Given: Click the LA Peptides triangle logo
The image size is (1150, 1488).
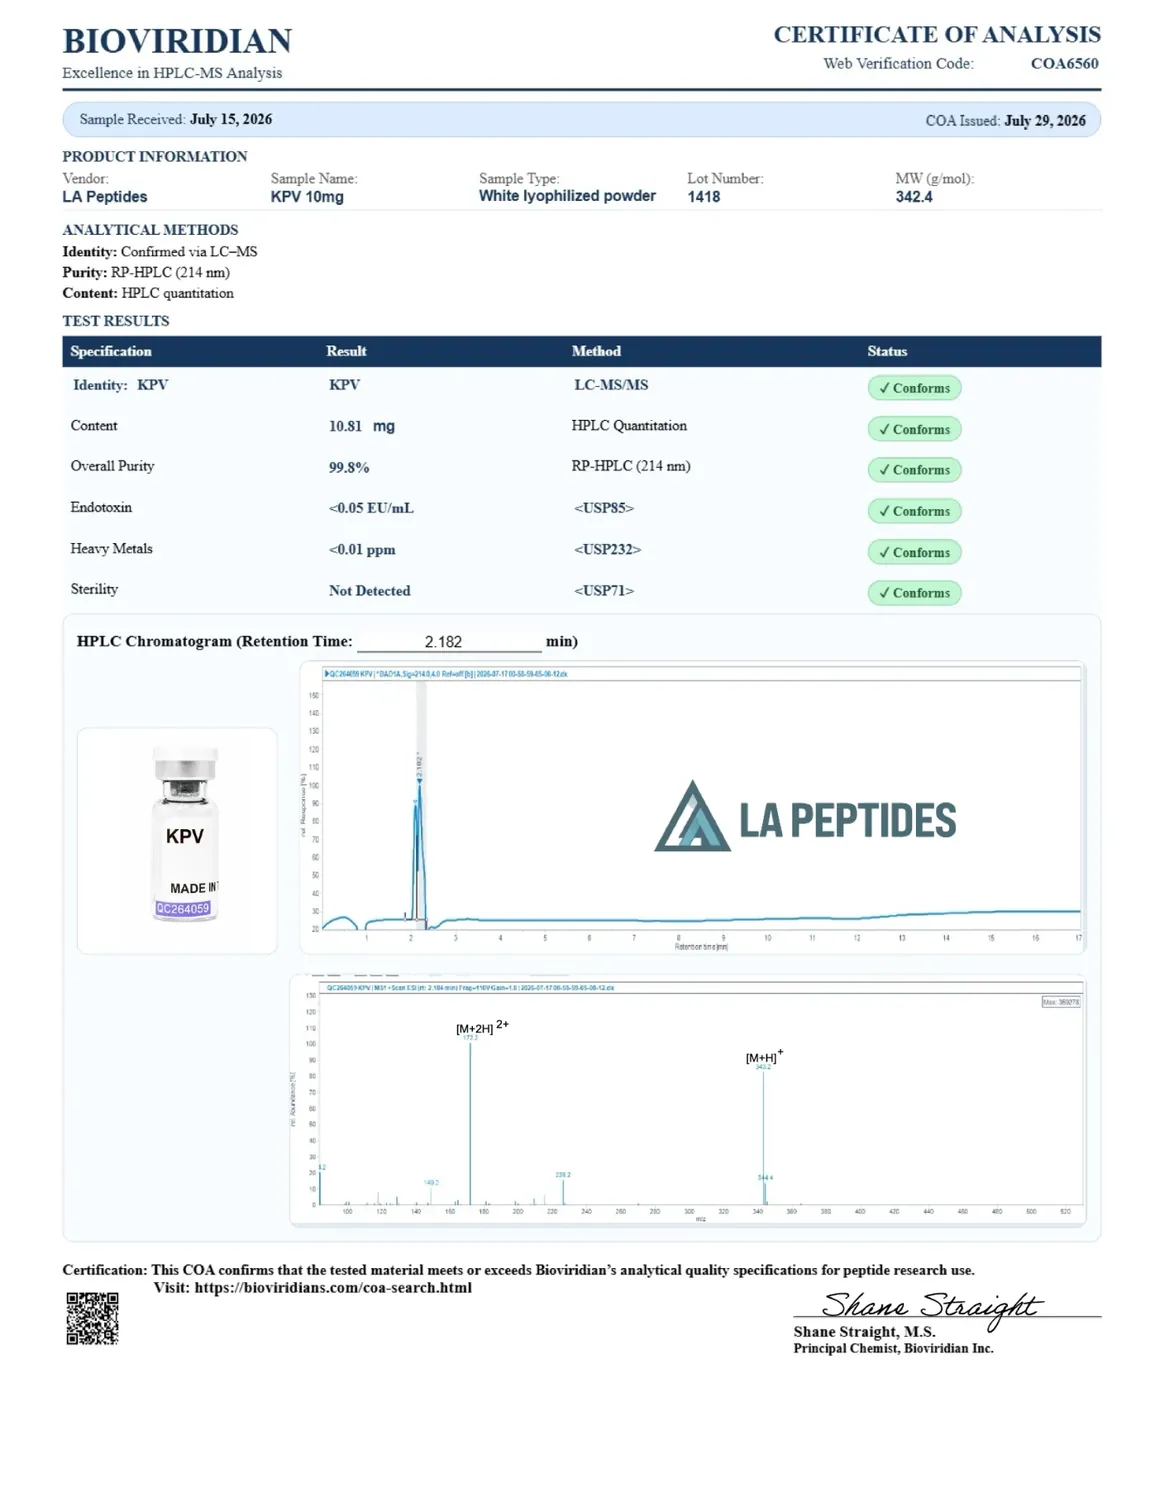Looking at the screenshot, I should pyautogui.click(x=692, y=816).
